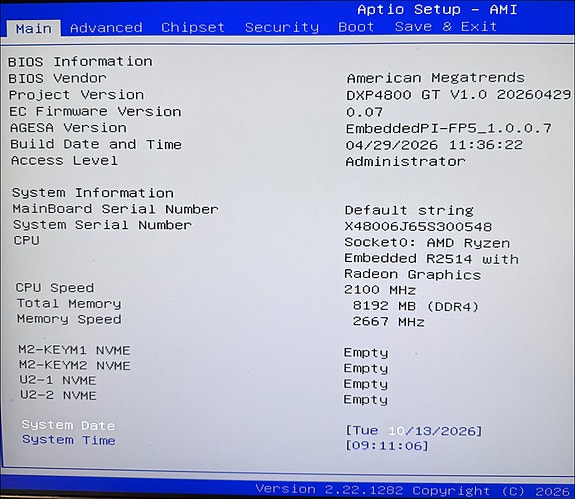The width and height of the screenshot is (575, 499).
Task: Click Empty value for U2-2 NVME
Action: [366, 399]
